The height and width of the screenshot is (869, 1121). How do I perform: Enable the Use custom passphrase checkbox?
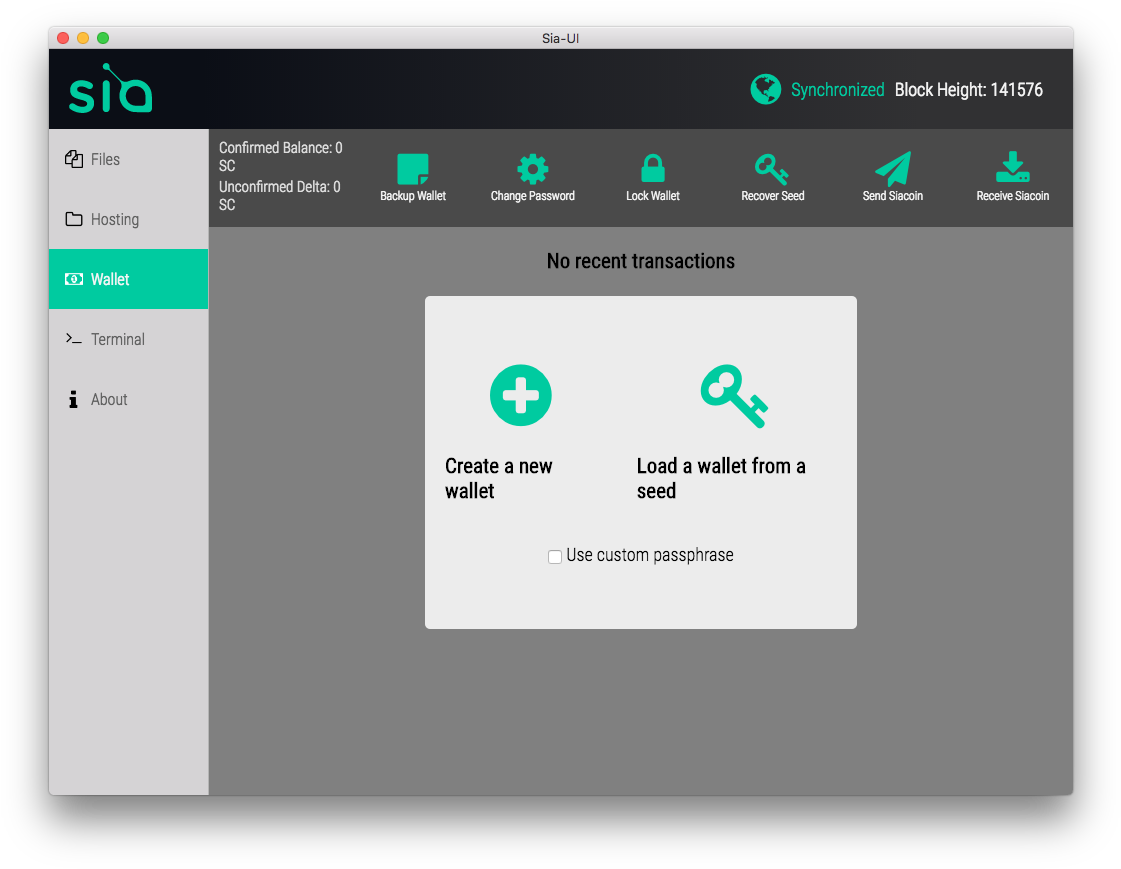555,557
